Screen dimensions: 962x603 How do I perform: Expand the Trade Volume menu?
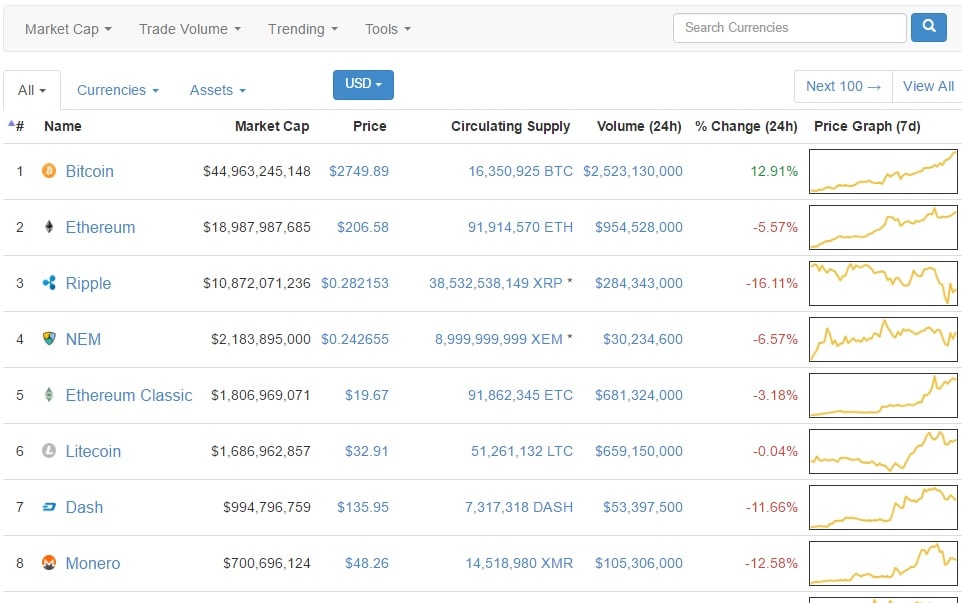[x=190, y=29]
